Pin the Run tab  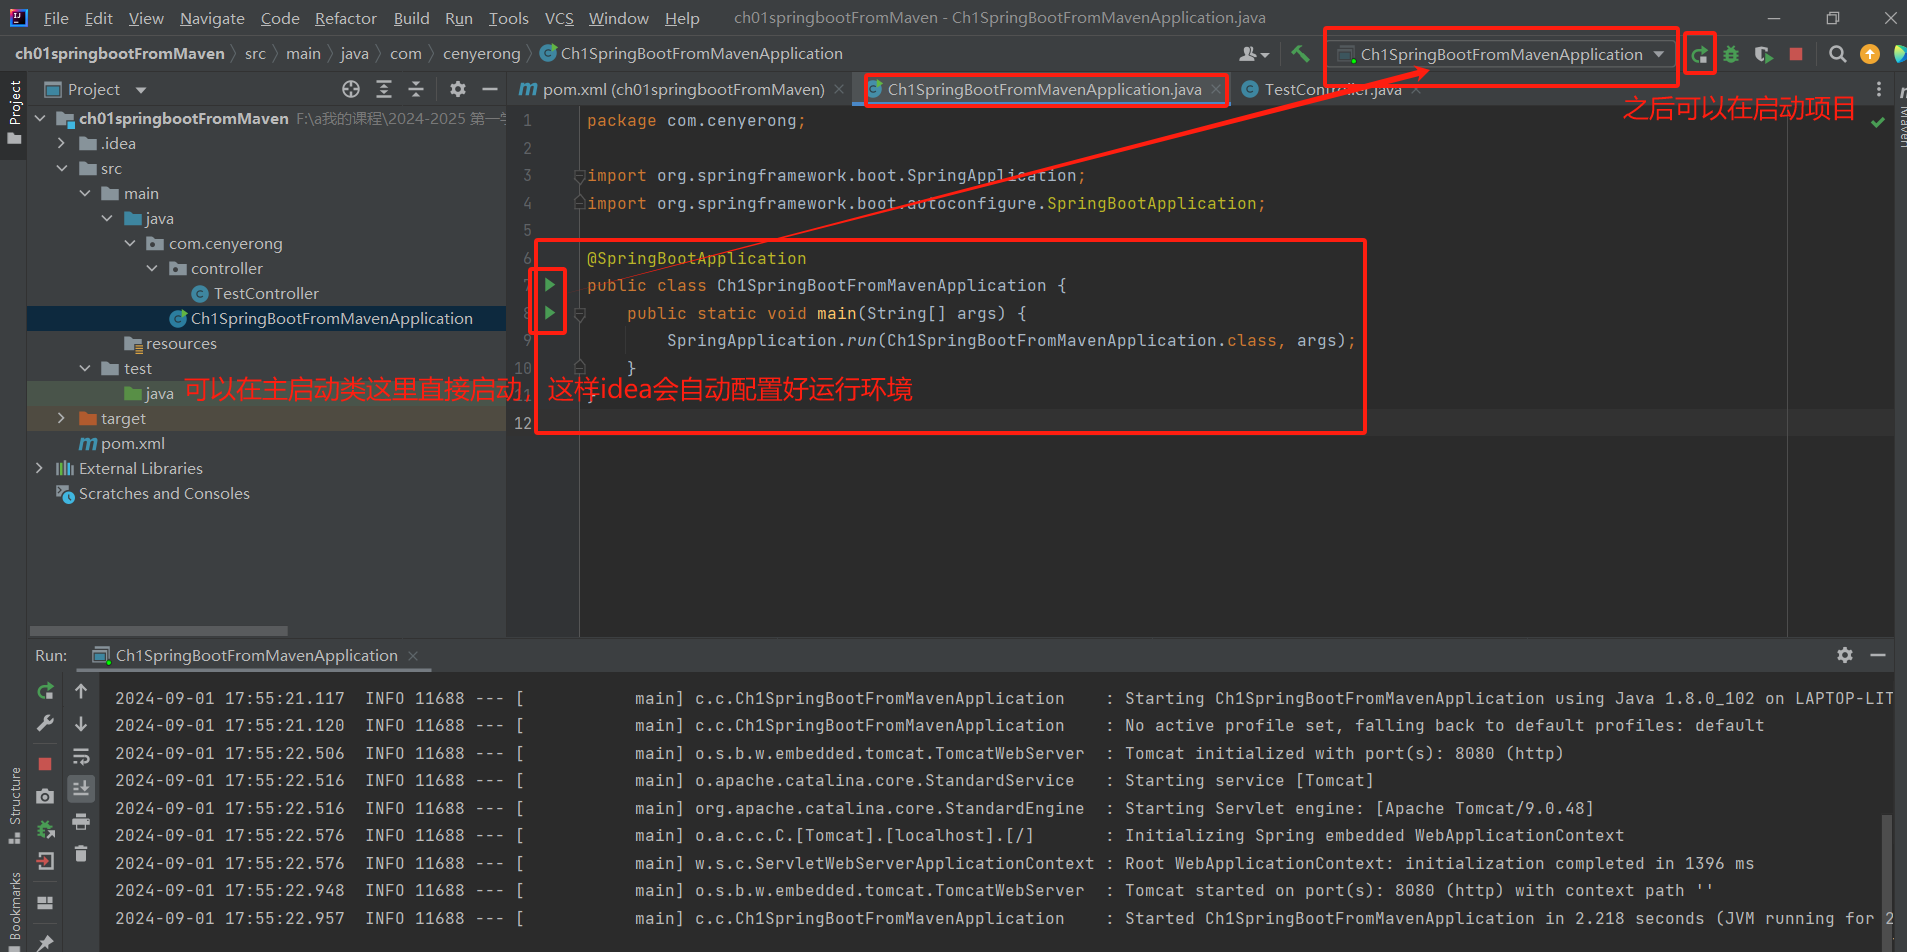pyautogui.click(x=45, y=942)
